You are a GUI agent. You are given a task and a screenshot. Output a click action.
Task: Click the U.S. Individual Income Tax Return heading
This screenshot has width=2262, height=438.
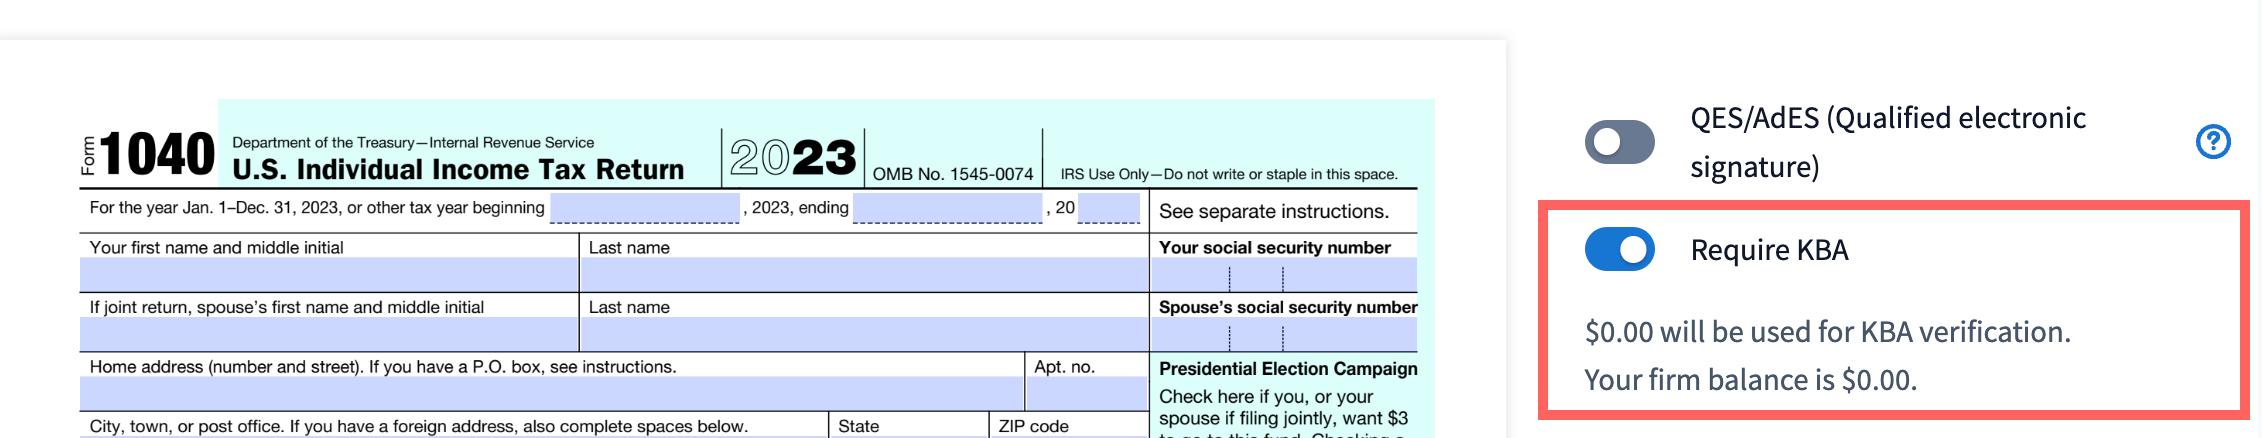pyautogui.click(x=458, y=170)
